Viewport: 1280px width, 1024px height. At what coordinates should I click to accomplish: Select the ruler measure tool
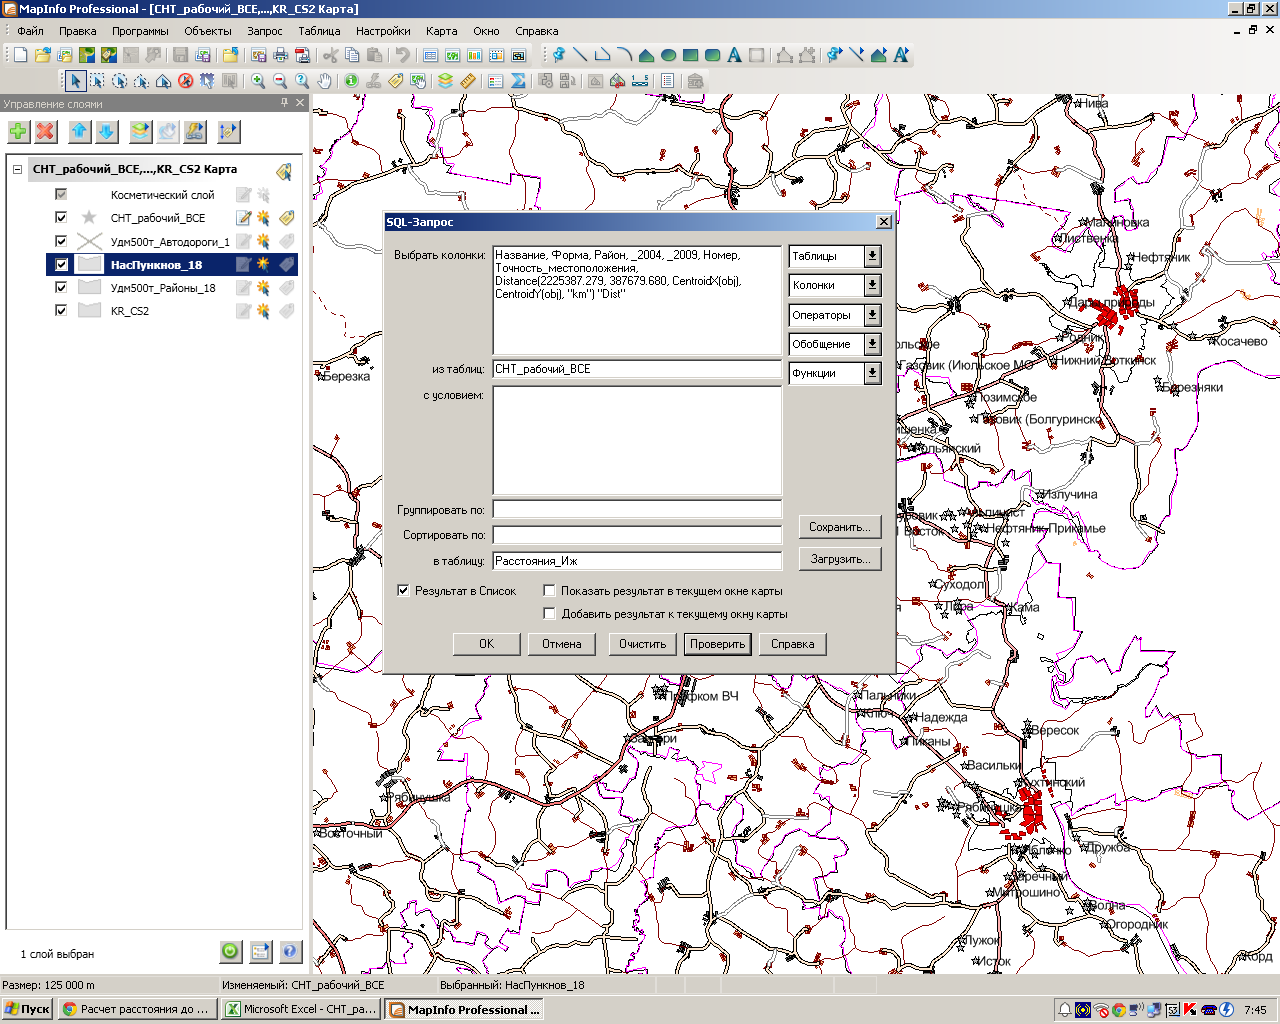point(467,81)
